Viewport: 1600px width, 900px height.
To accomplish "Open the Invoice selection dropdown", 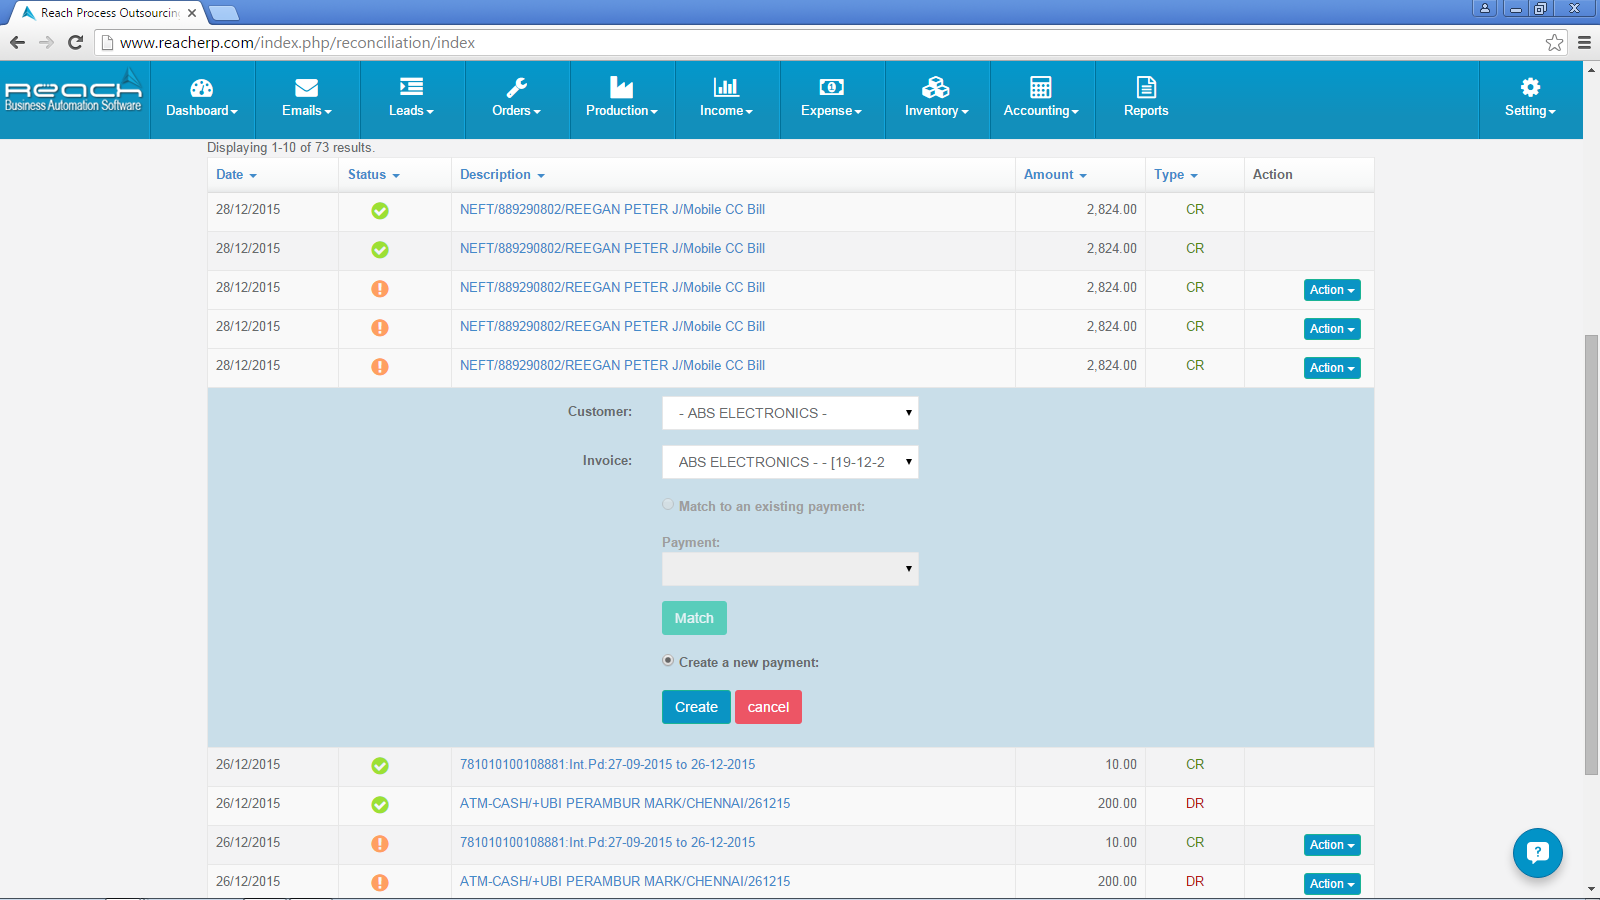I will (x=790, y=462).
